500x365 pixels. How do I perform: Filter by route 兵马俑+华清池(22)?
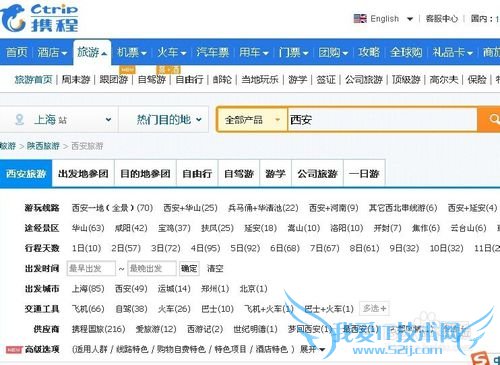point(263,208)
